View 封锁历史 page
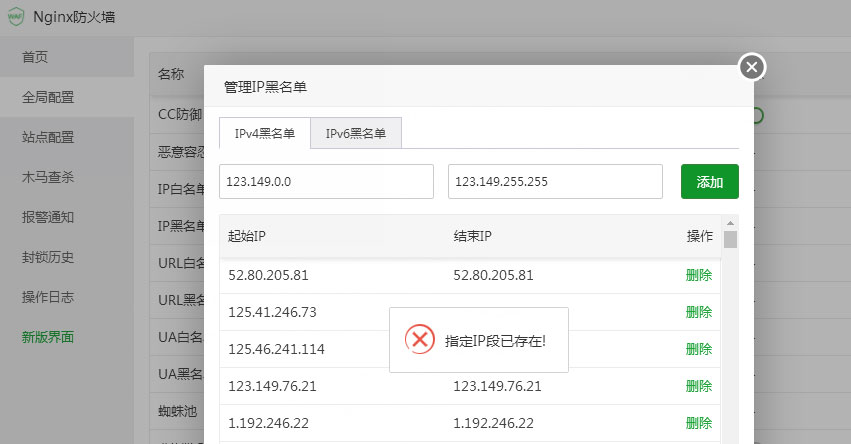851x444 pixels. (x=48, y=257)
